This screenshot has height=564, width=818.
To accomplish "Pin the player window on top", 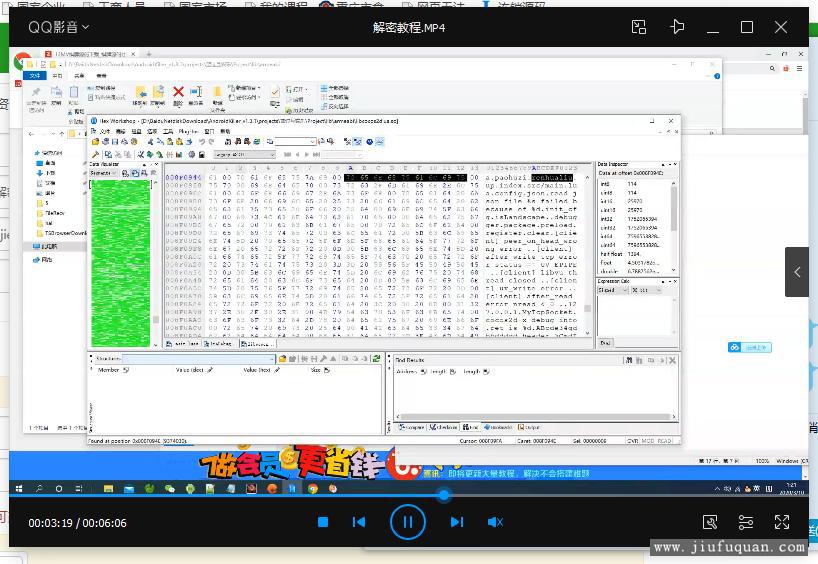I will (x=677, y=27).
